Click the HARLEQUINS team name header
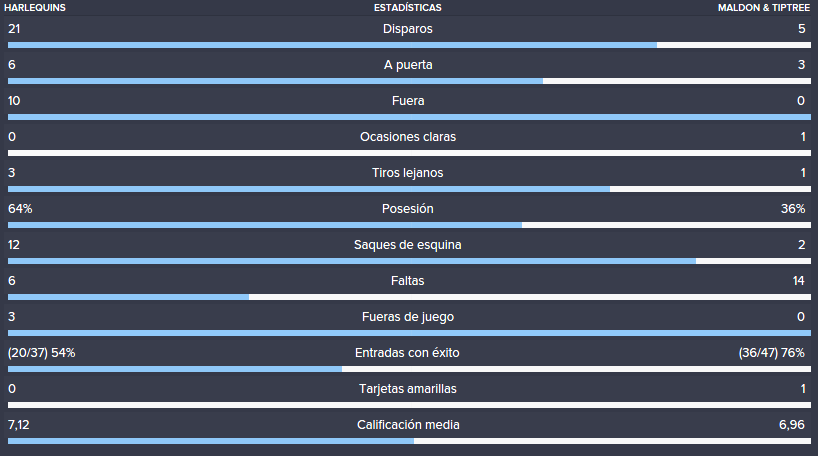818x456 pixels. point(35,8)
